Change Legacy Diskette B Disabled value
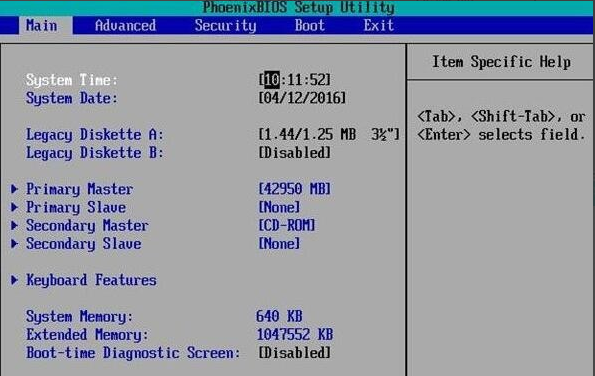 [294, 153]
